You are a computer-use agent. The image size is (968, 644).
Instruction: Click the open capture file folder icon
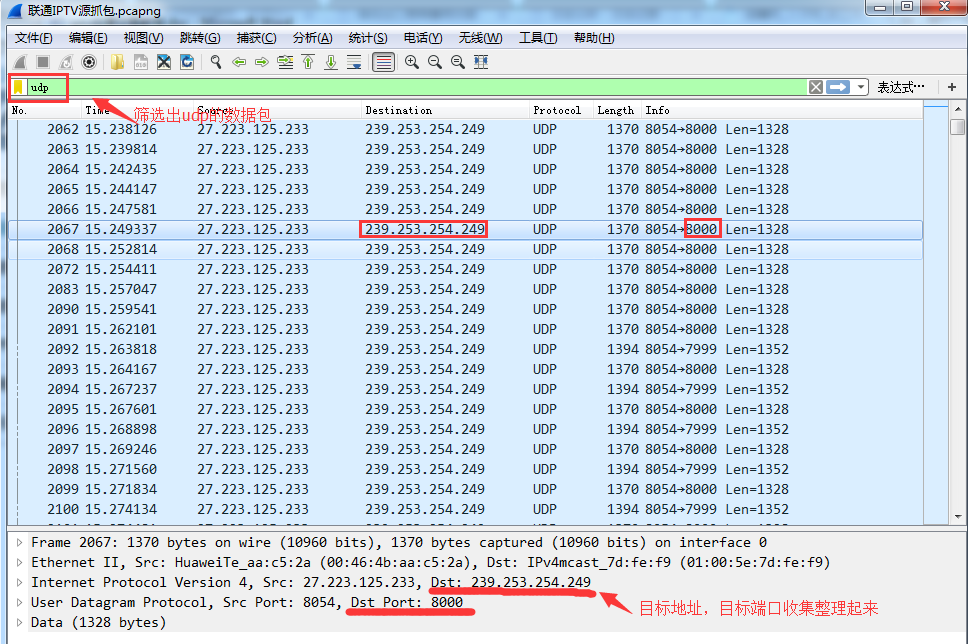coord(118,62)
